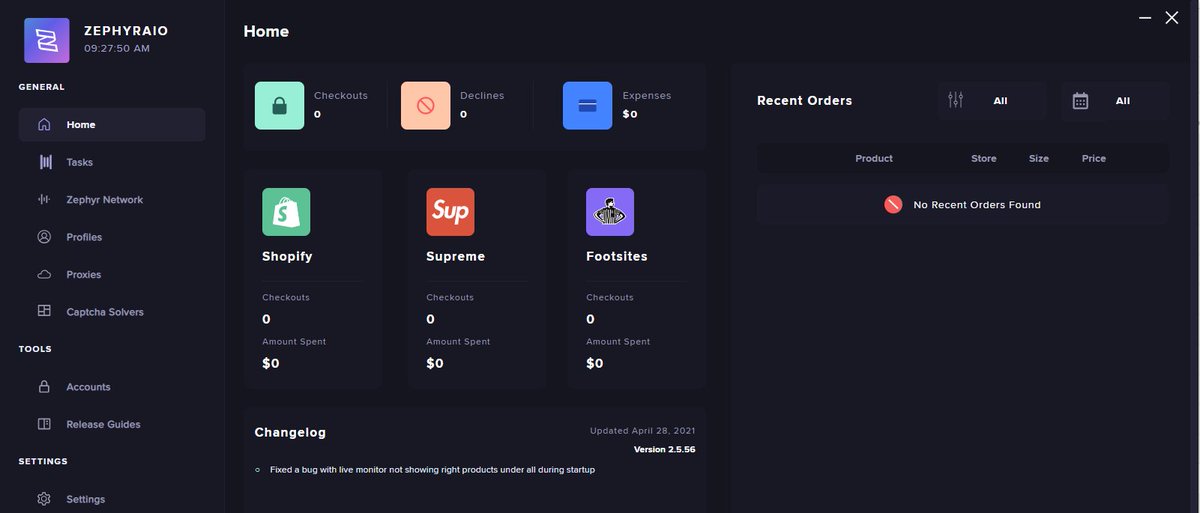Image resolution: width=1200 pixels, height=513 pixels.
Task: Click the Changelog heading
Action: click(290, 432)
